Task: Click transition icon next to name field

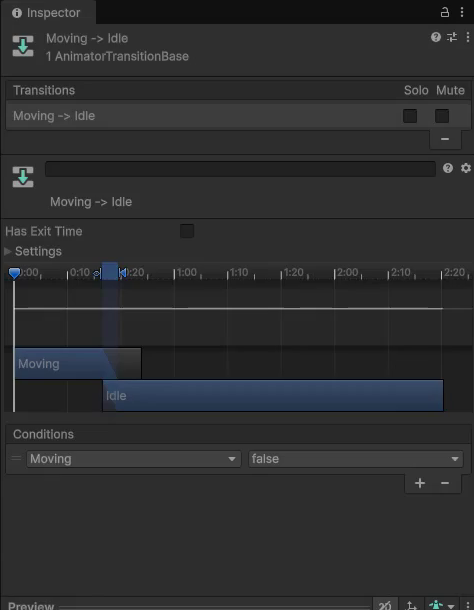Action: click(x=23, y=177)
